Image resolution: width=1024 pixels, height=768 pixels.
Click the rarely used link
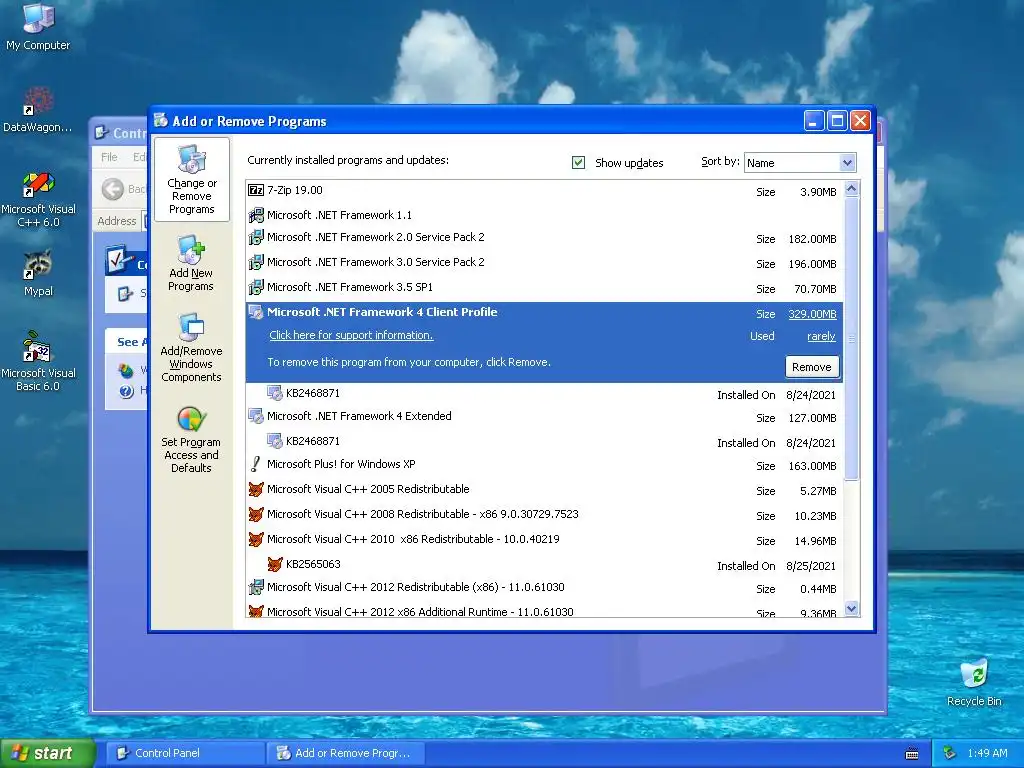click(x=821, y=336)
